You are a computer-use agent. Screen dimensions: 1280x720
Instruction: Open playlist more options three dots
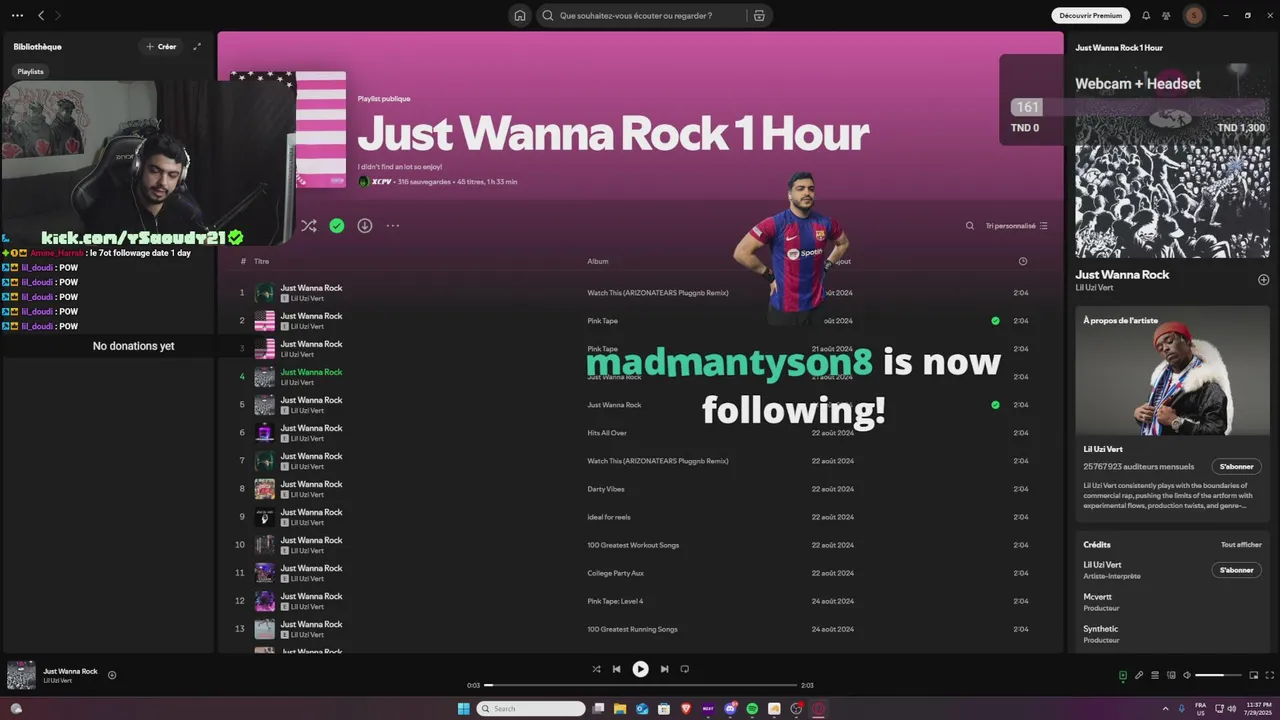(x=393, y=226)
